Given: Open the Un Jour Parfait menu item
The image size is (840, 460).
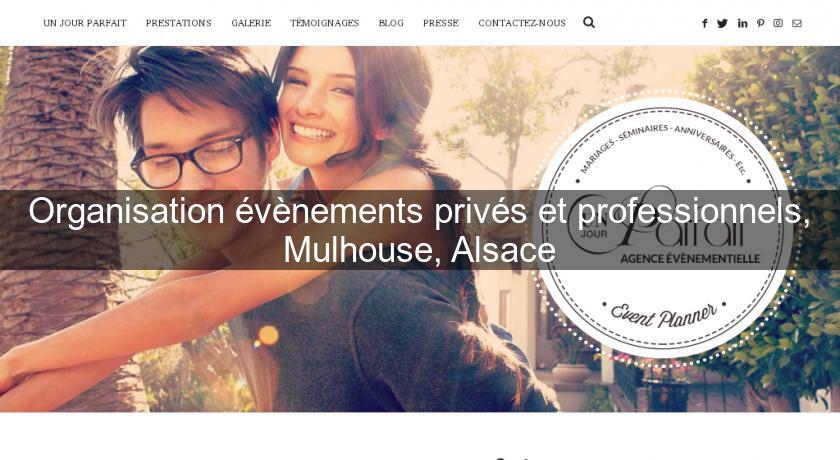Looking at the screenshot, I should pos(85,23).
